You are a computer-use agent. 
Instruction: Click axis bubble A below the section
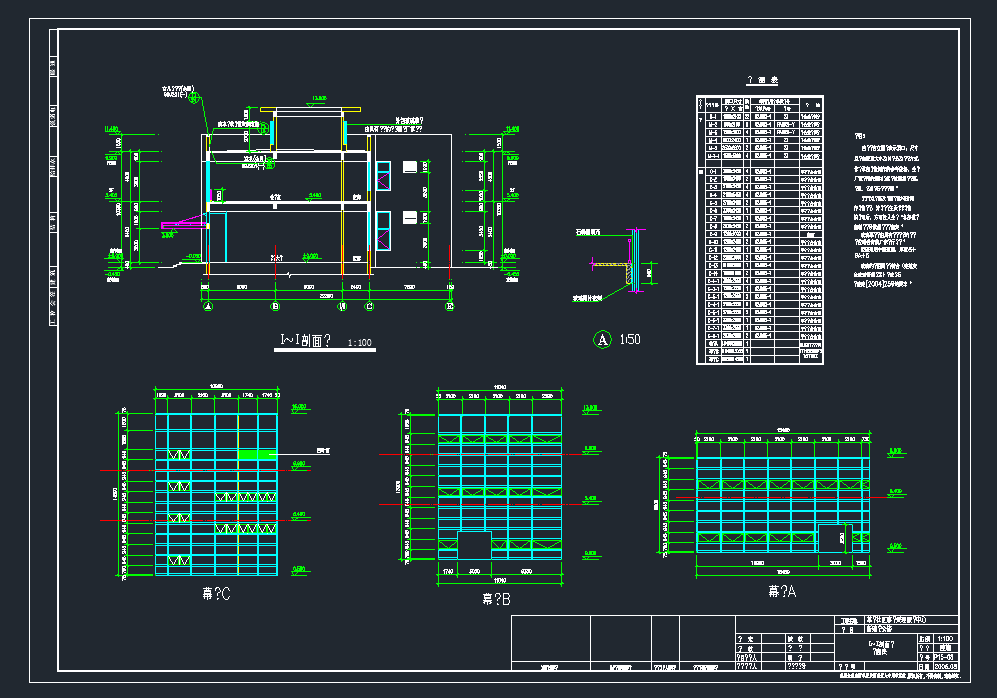coord(208,306)
